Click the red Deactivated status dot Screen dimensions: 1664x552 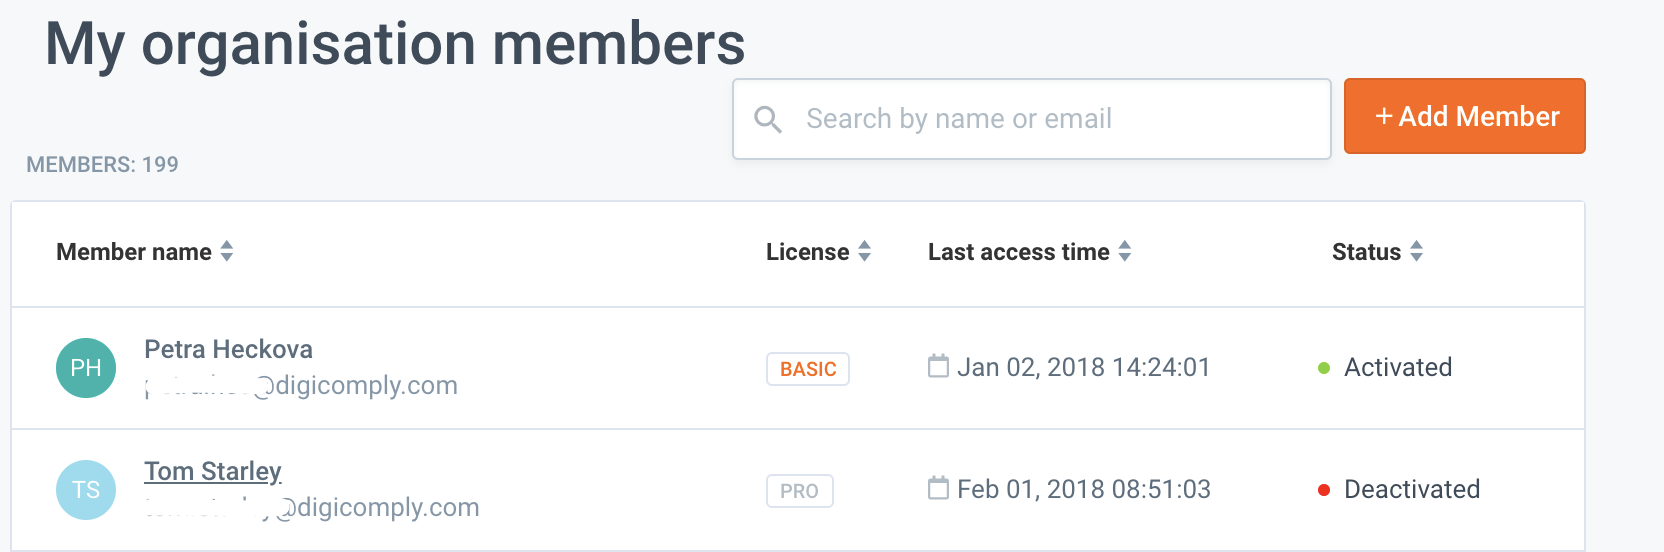1324,490
